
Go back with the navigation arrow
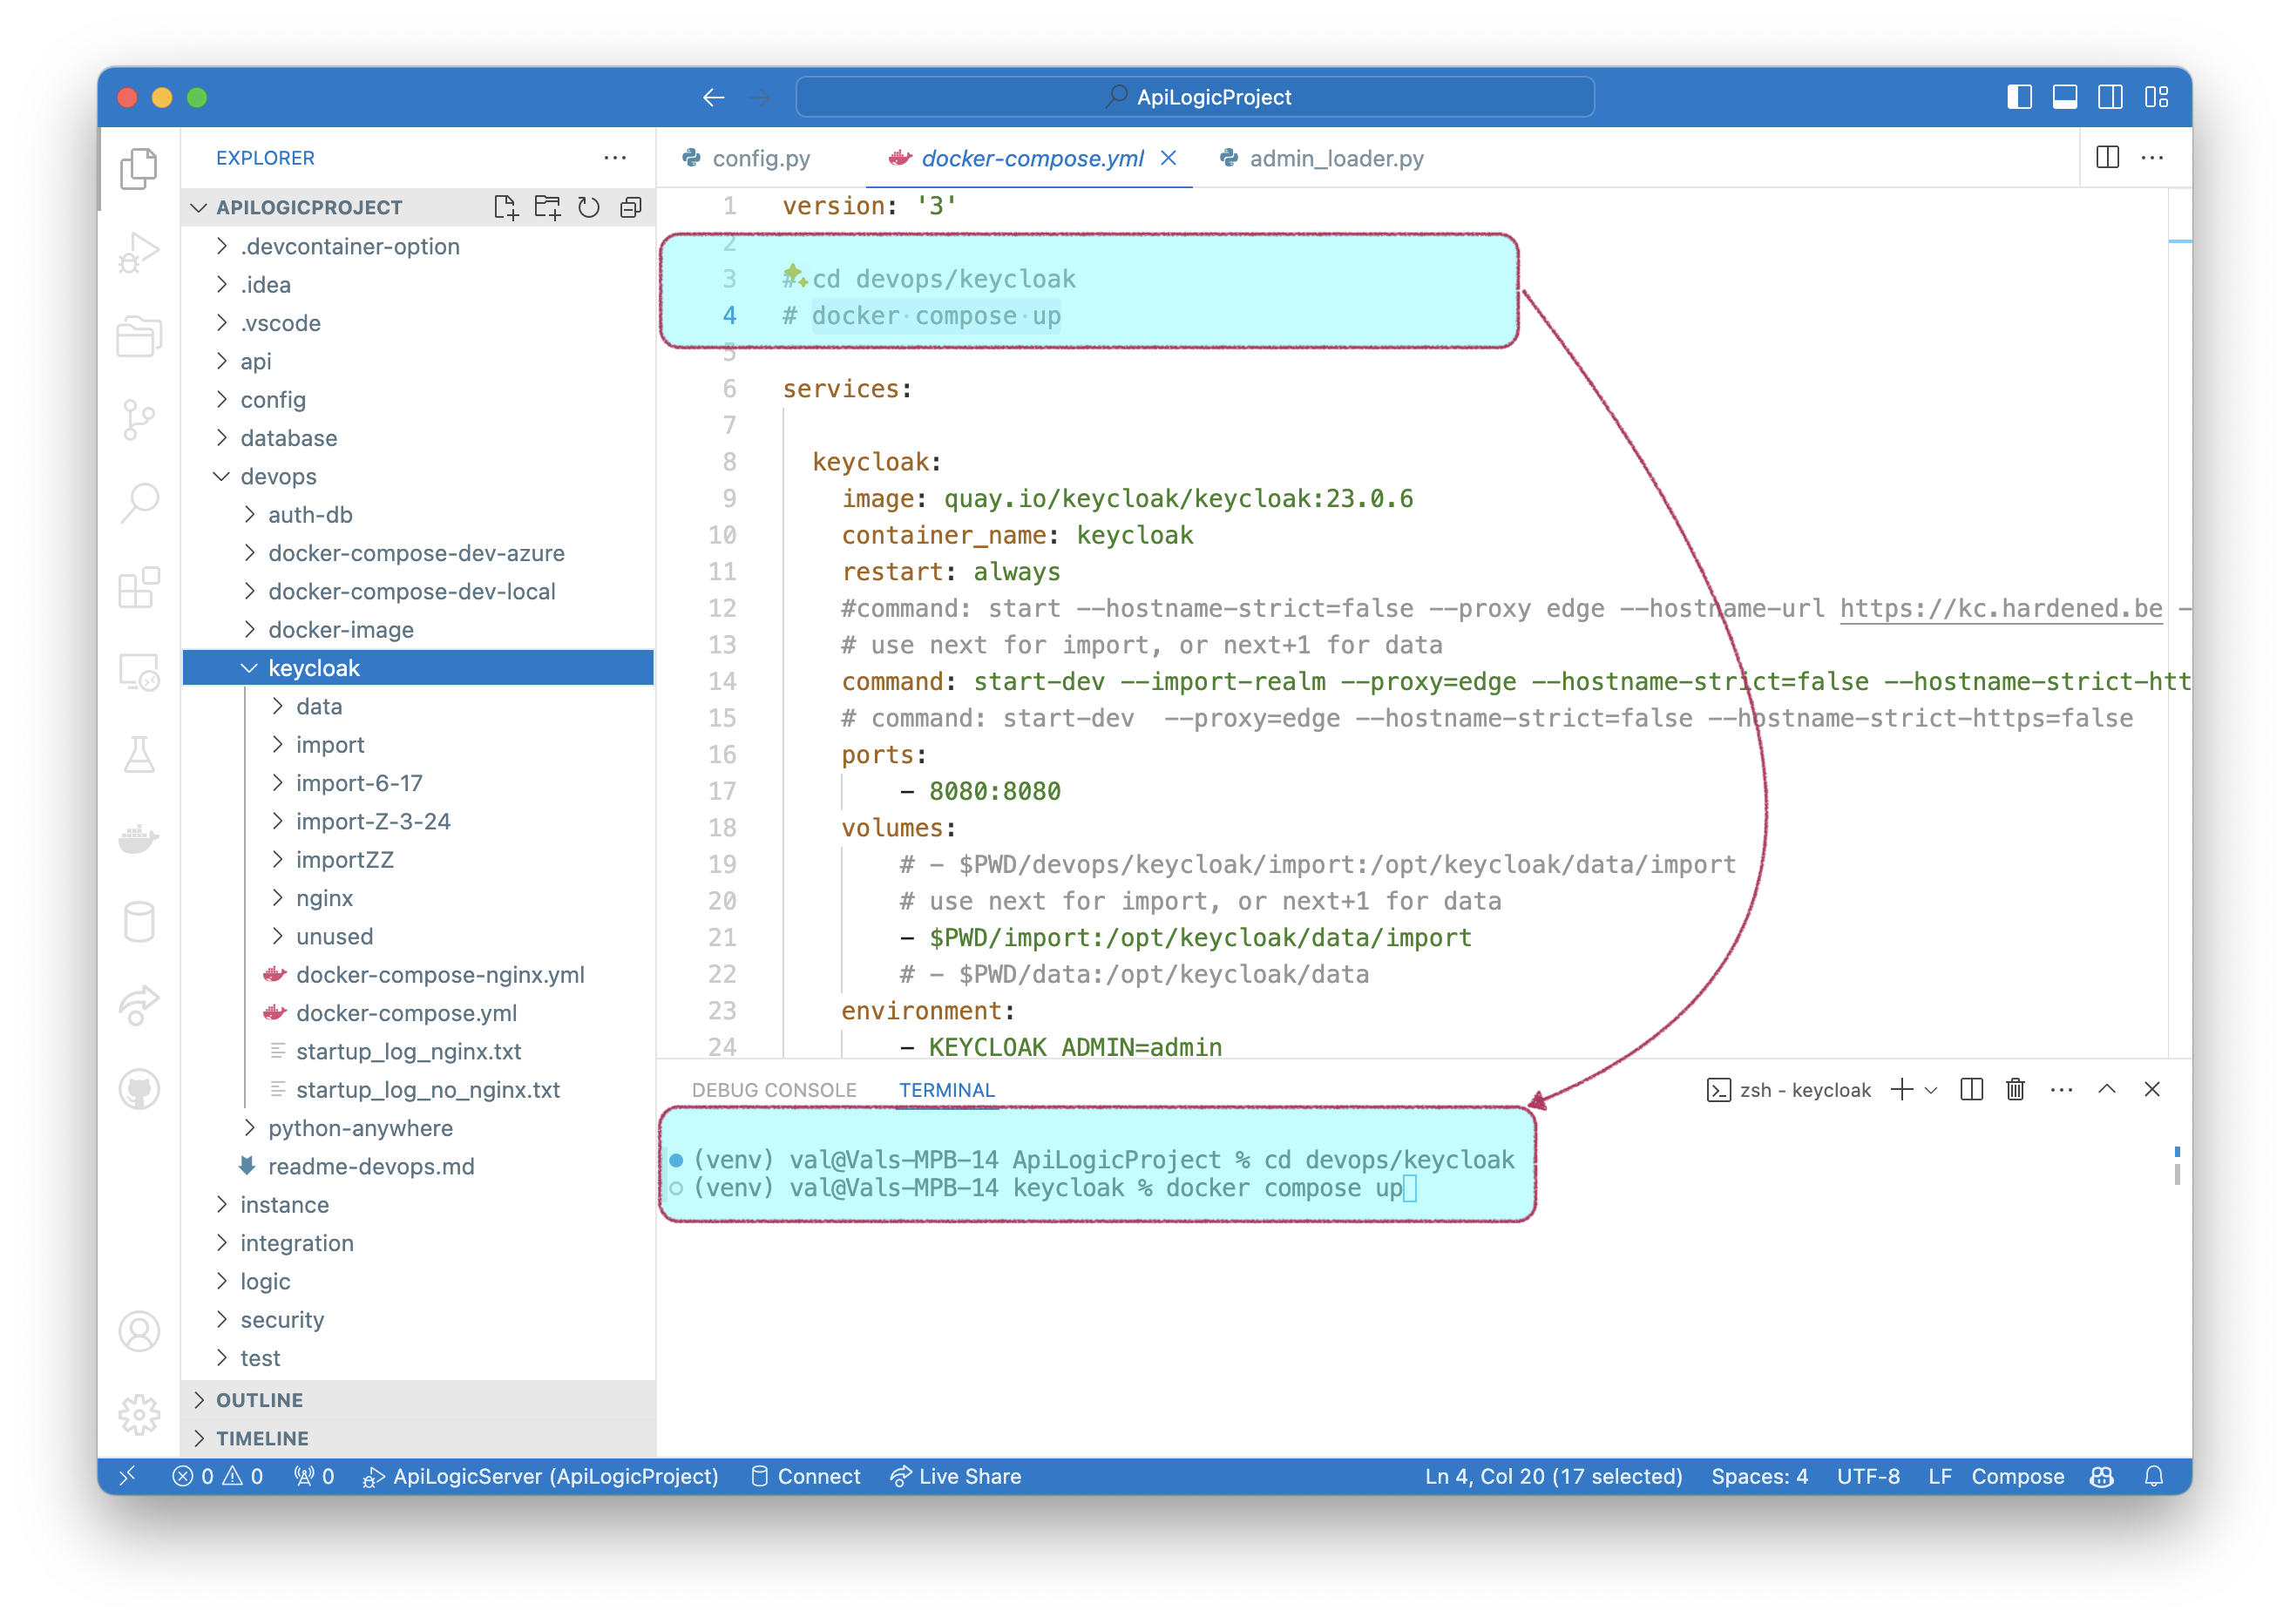[x=713, y=97]
